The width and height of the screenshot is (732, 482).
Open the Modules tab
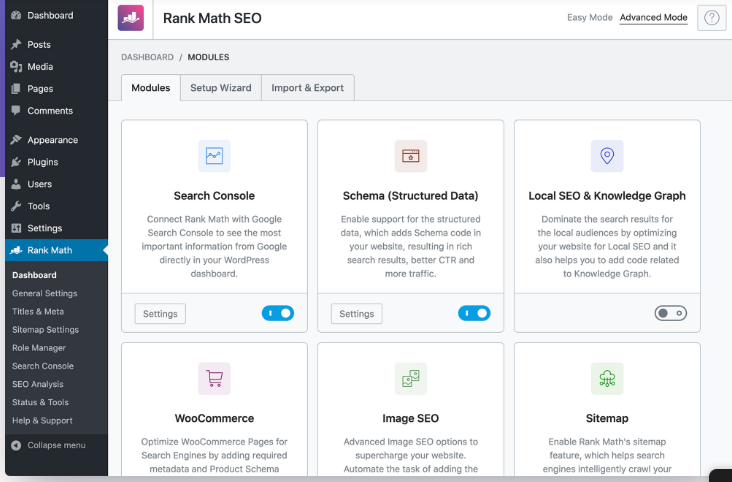click(x=151, y=88)
